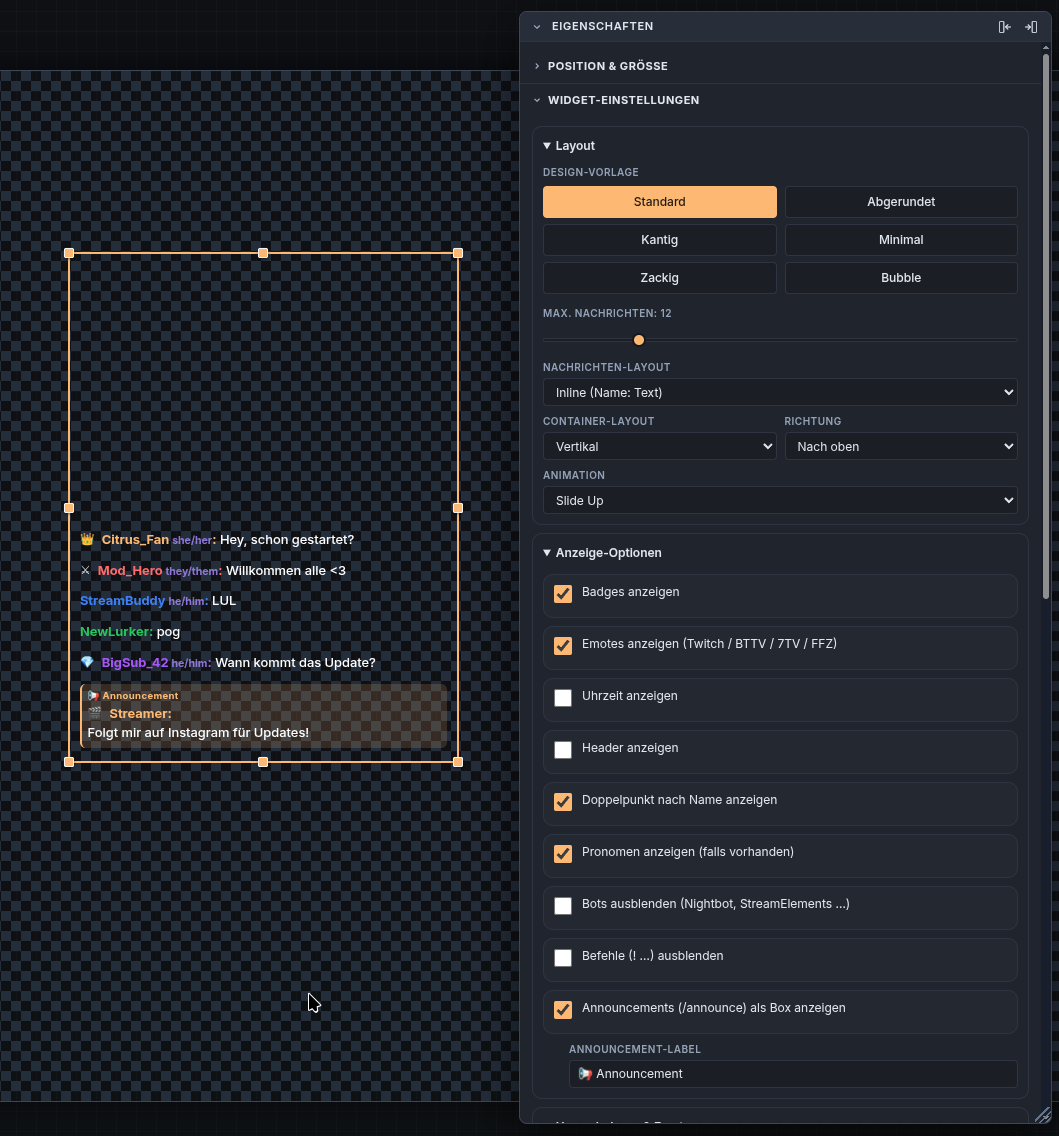Open the Richtung dropdown showing Nach oben
Viewport: 1059px width, 1136px height.
(x=900, y=446)
